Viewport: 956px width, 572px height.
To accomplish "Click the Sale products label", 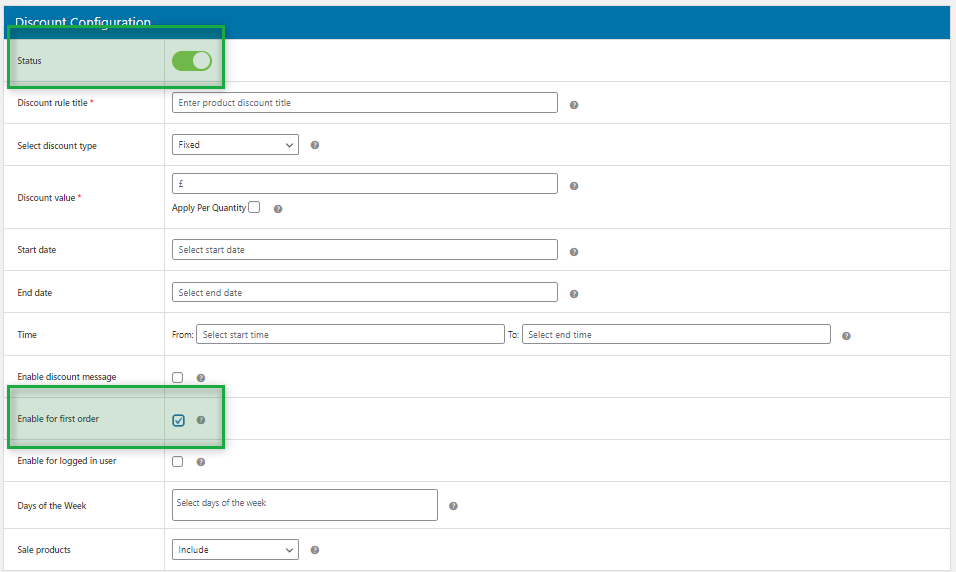I will (x=44, y=550).
